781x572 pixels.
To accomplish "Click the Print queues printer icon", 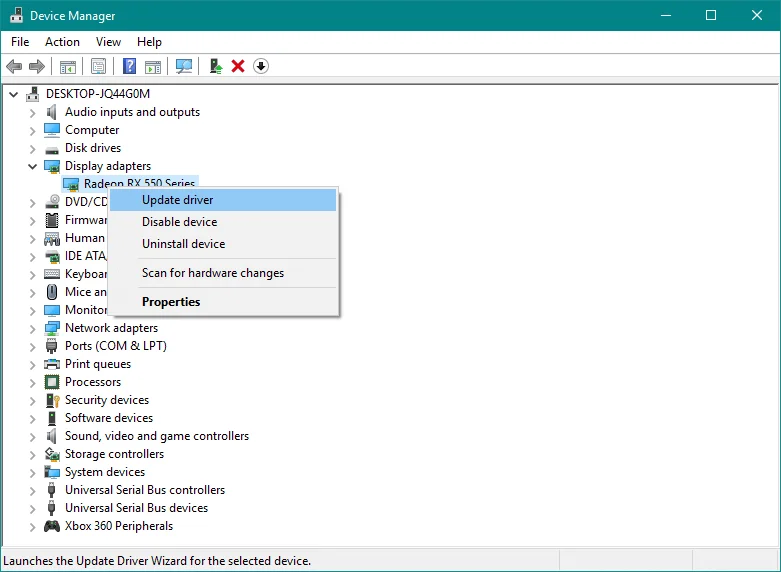I will [x=52, y=364].
